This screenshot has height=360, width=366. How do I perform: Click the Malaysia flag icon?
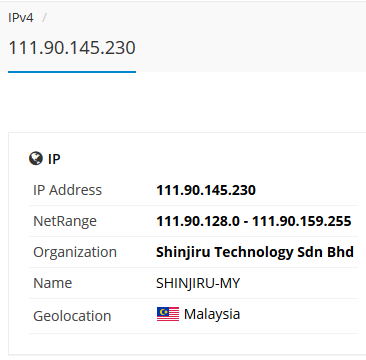point(168,314)
